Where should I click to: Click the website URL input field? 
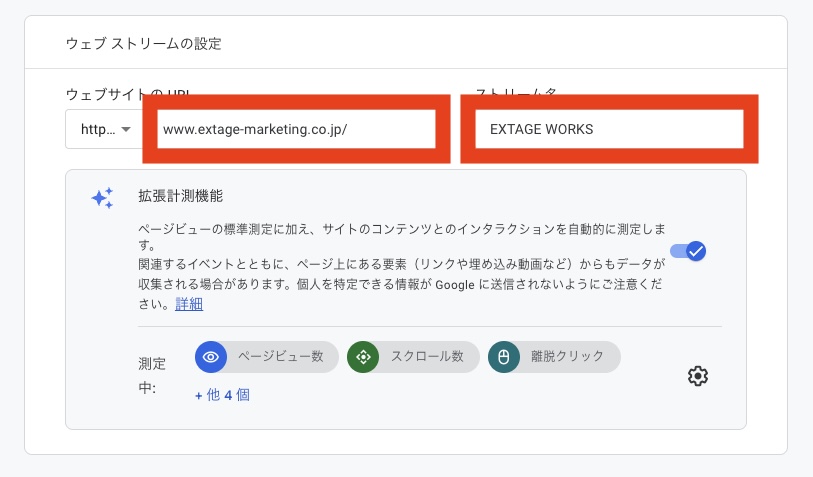[296, 129]
